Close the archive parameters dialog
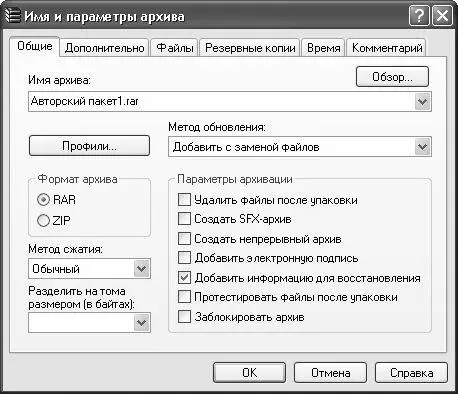458x394 pixels. (x=442, y=16)
